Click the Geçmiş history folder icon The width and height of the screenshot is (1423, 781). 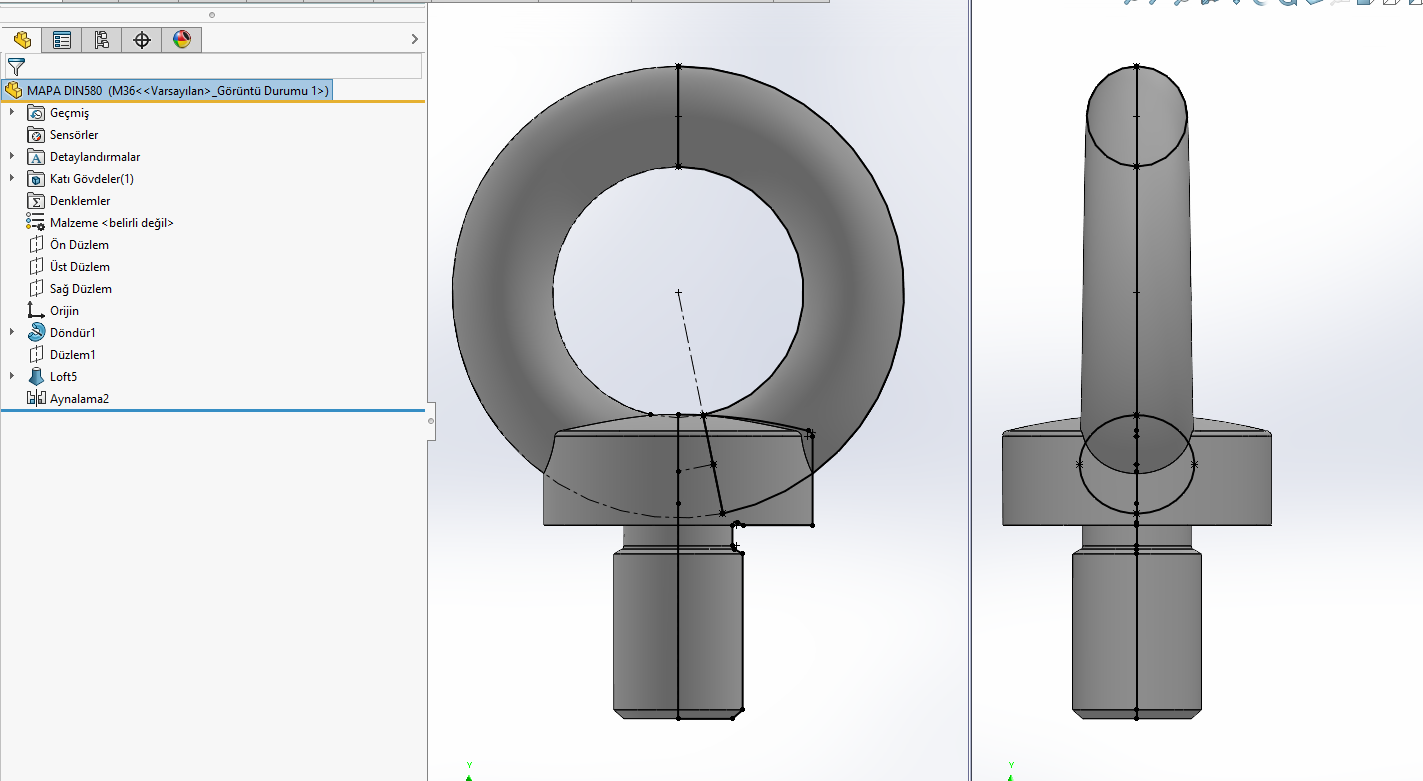tap(36, 113)
